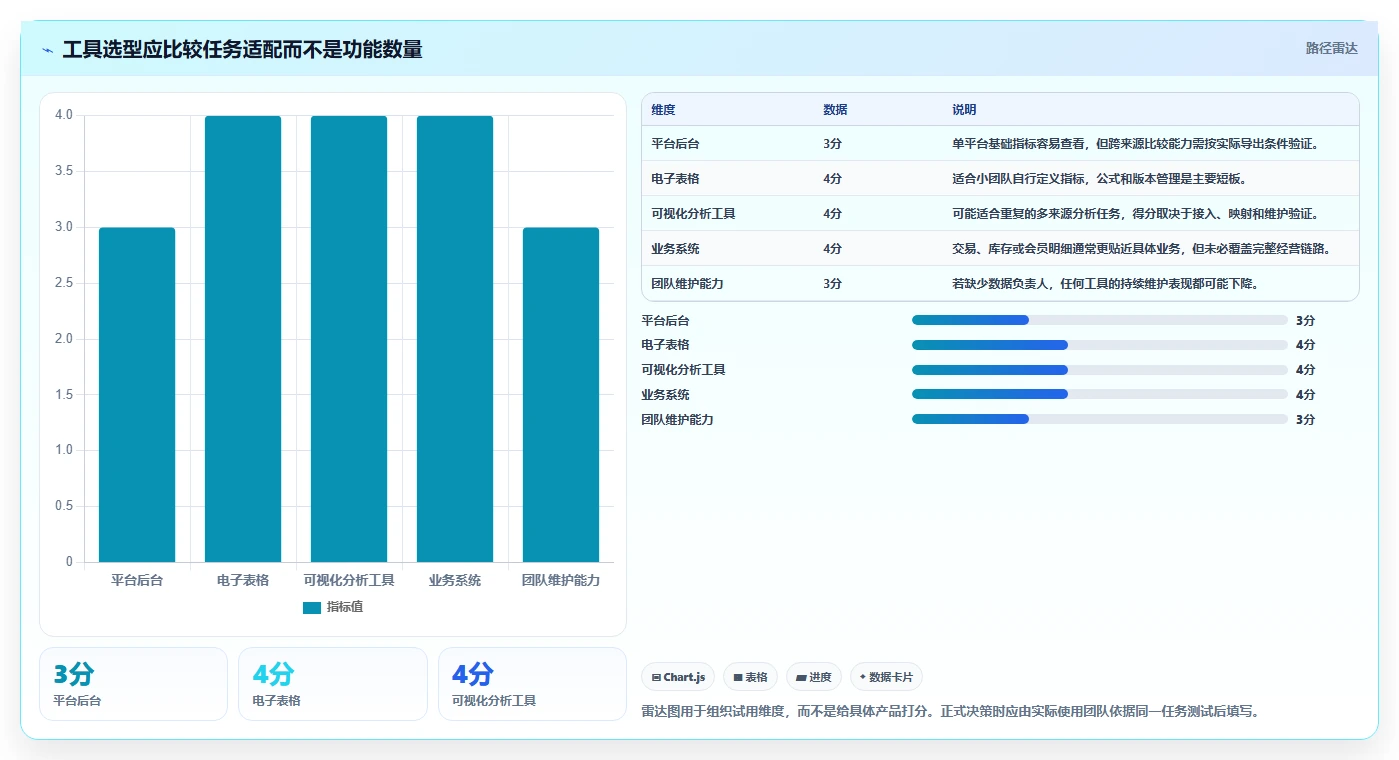Click the 3分 label beside 团队维护能力 progress bar

[x=1305, y=420]
